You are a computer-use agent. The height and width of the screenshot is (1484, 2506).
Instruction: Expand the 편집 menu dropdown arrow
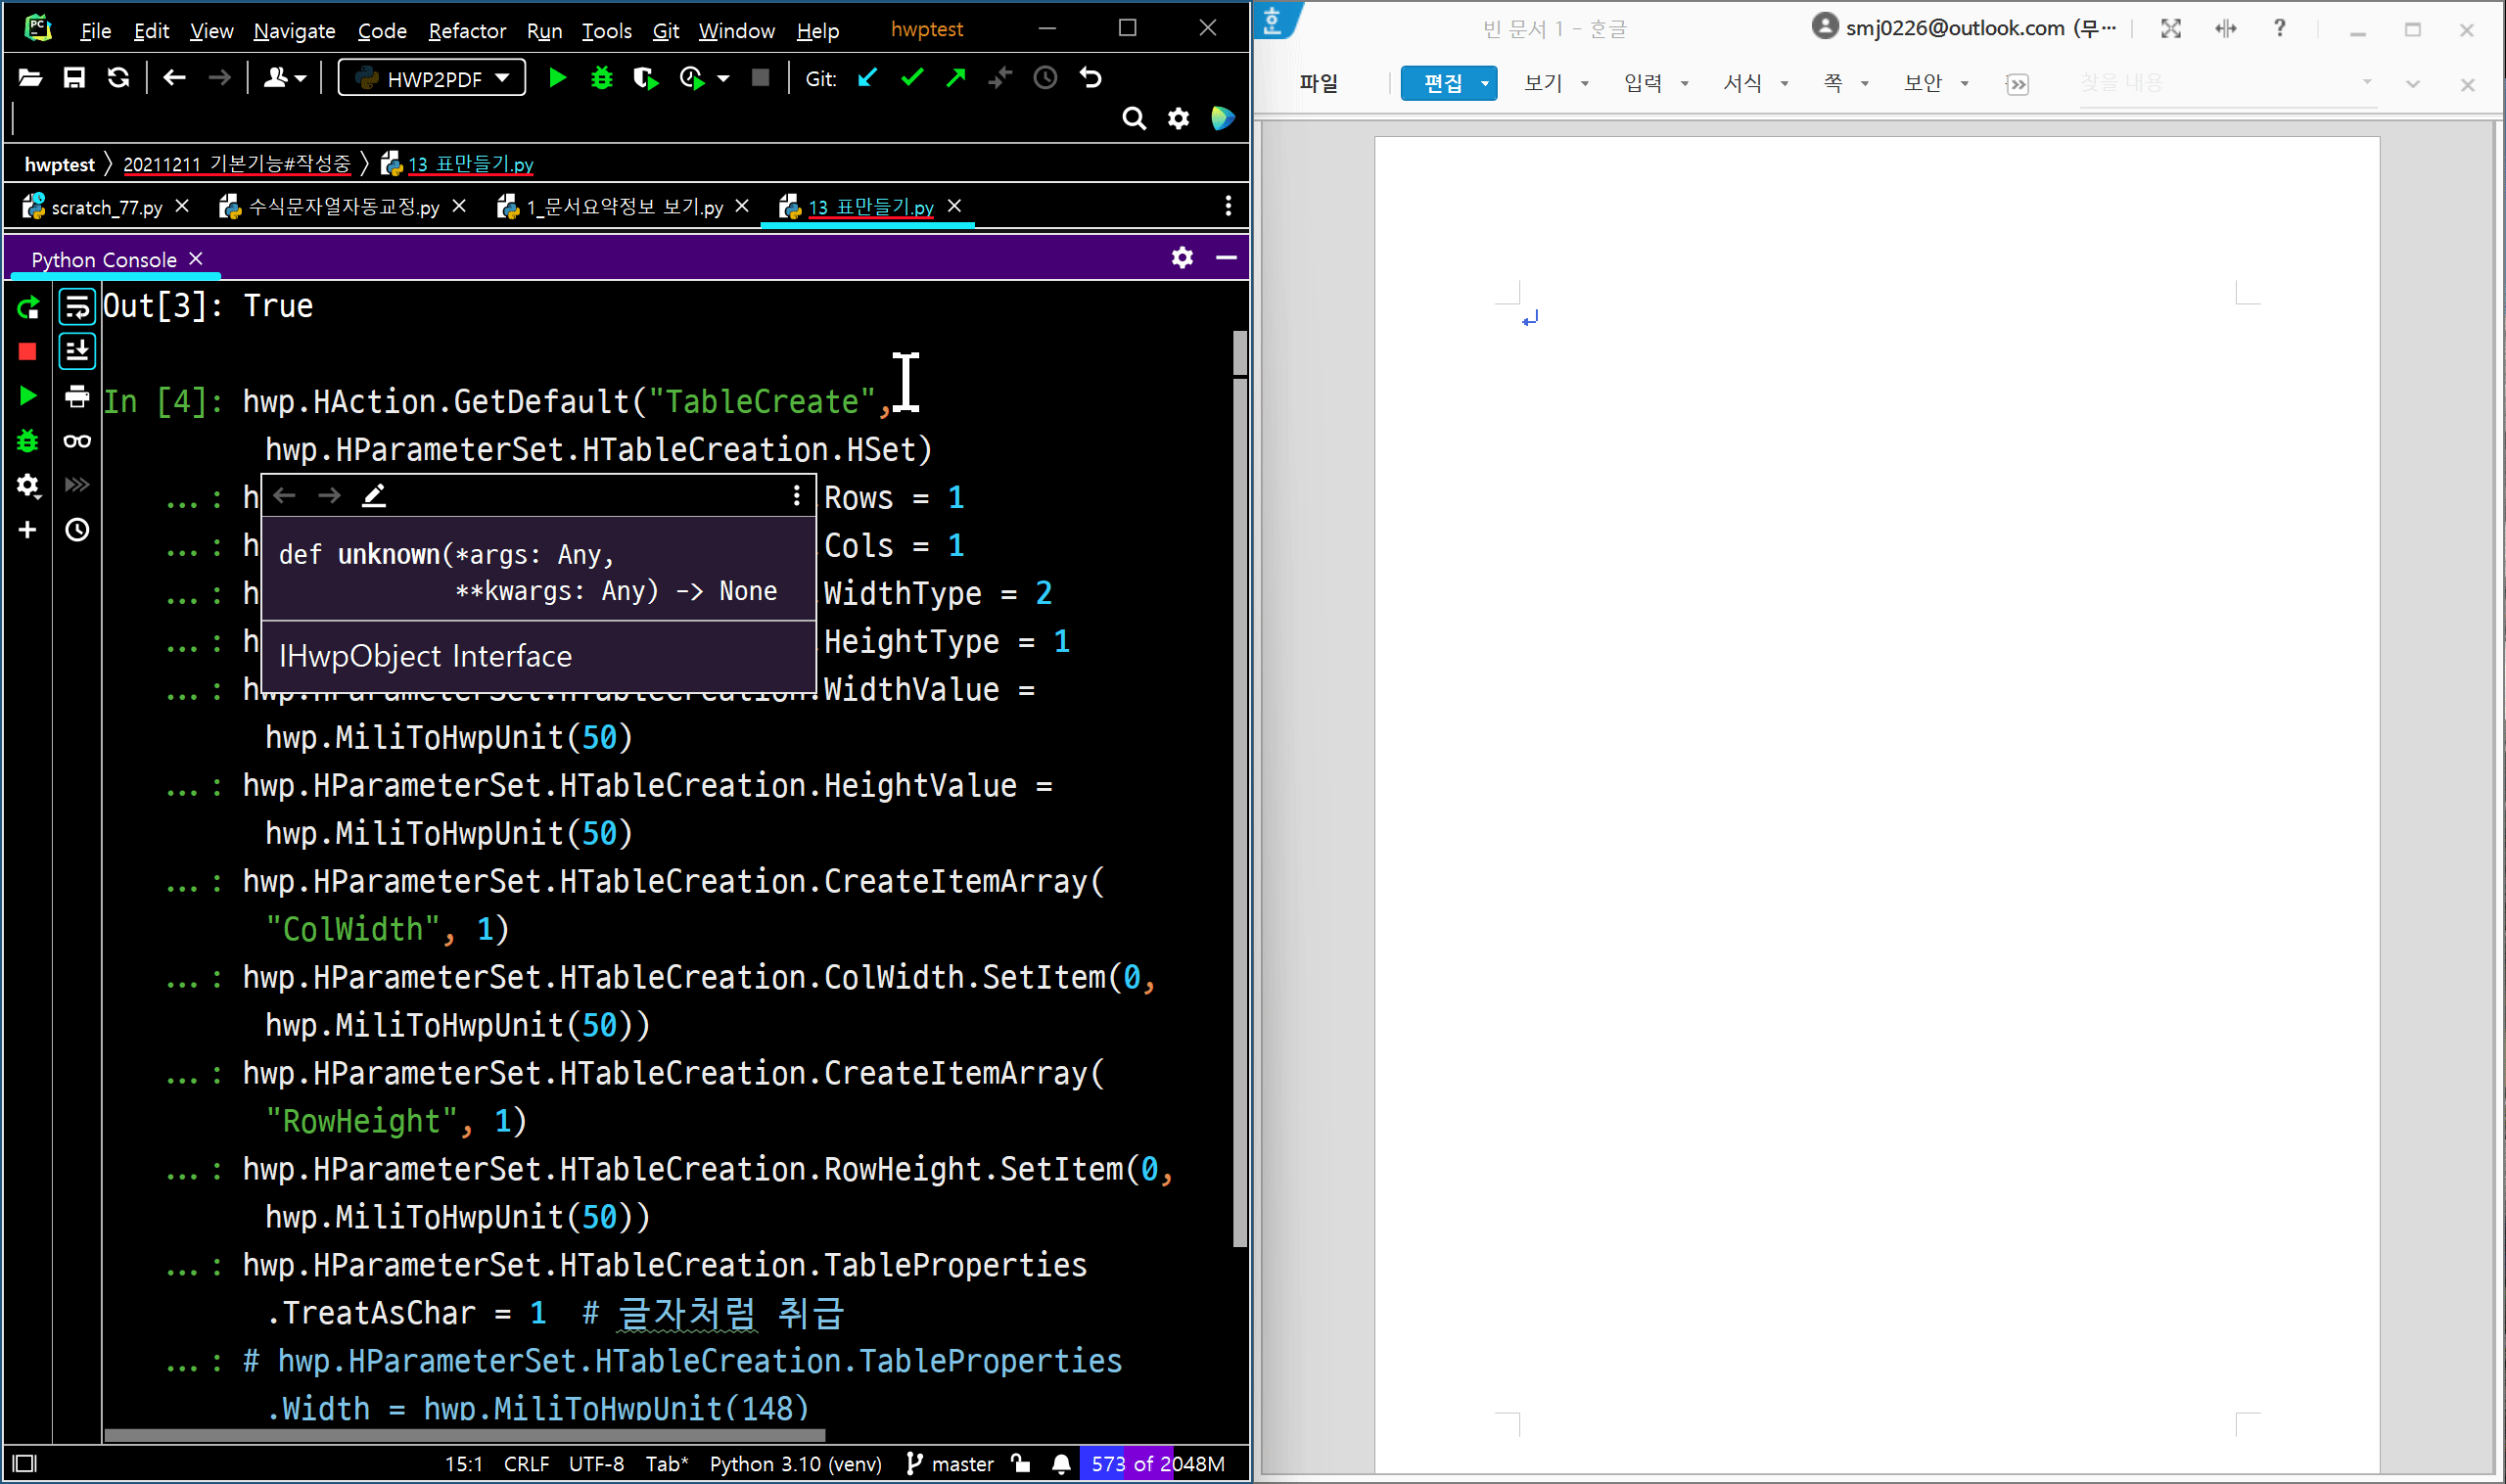click(x=1485, y=84)
